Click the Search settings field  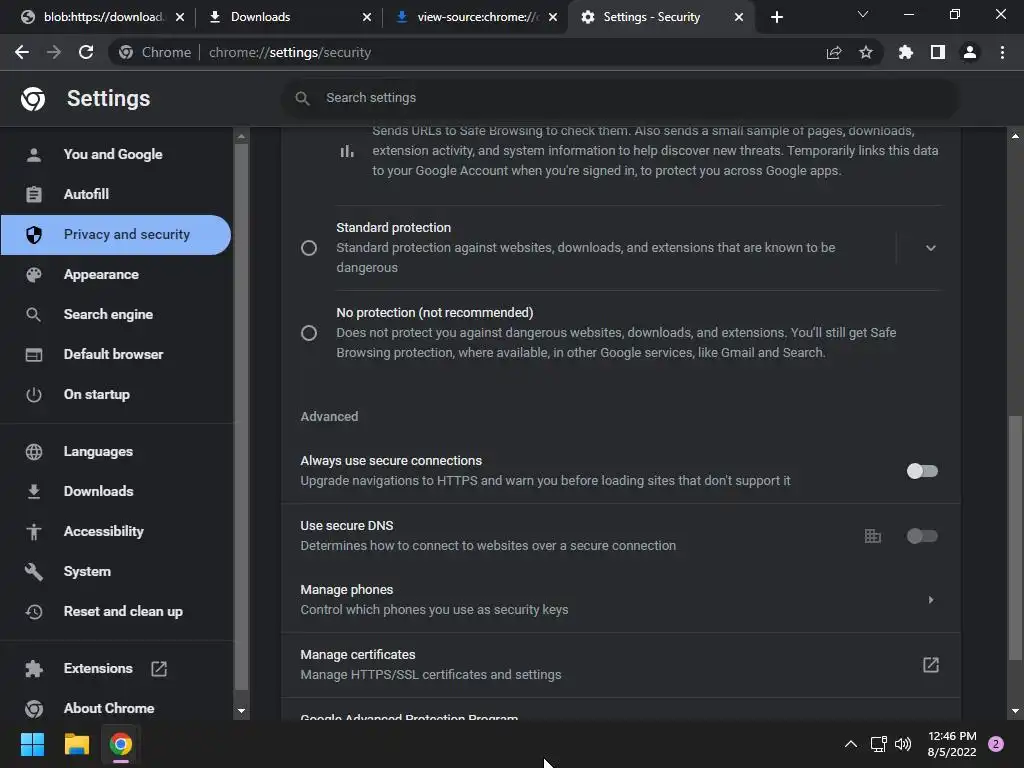point(620,98)
